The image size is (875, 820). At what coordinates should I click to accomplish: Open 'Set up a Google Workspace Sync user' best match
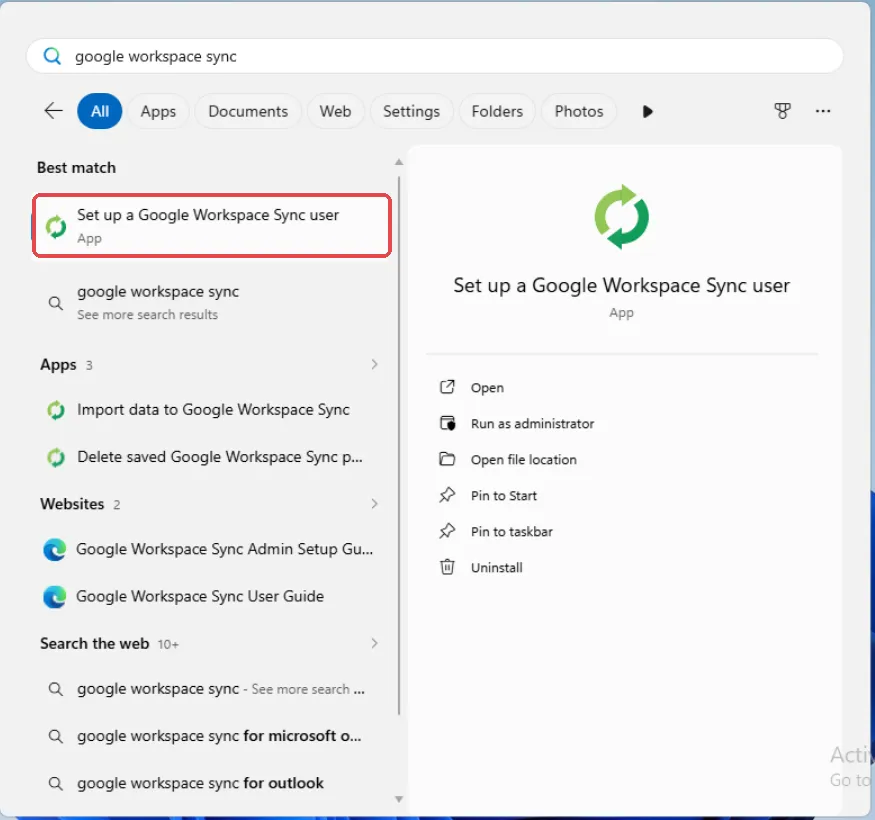tap(211, 226)
